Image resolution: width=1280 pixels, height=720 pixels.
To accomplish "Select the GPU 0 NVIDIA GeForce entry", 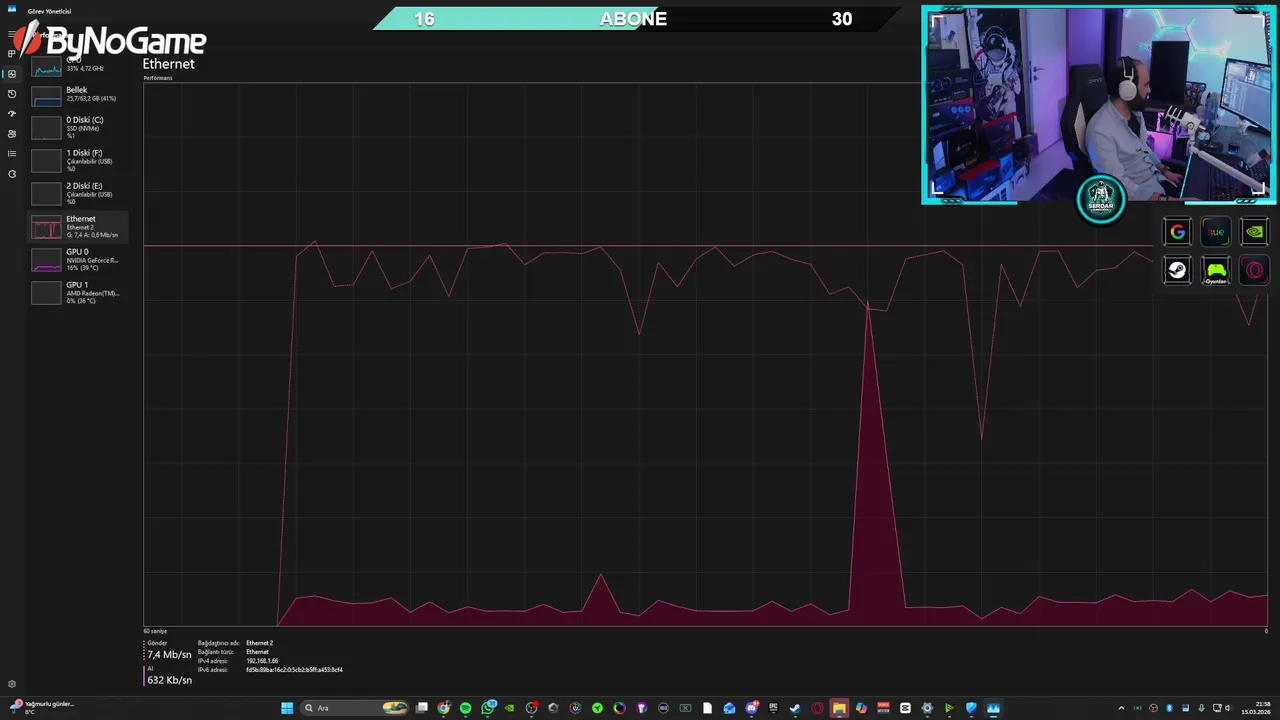I will [x=78, y=260].
